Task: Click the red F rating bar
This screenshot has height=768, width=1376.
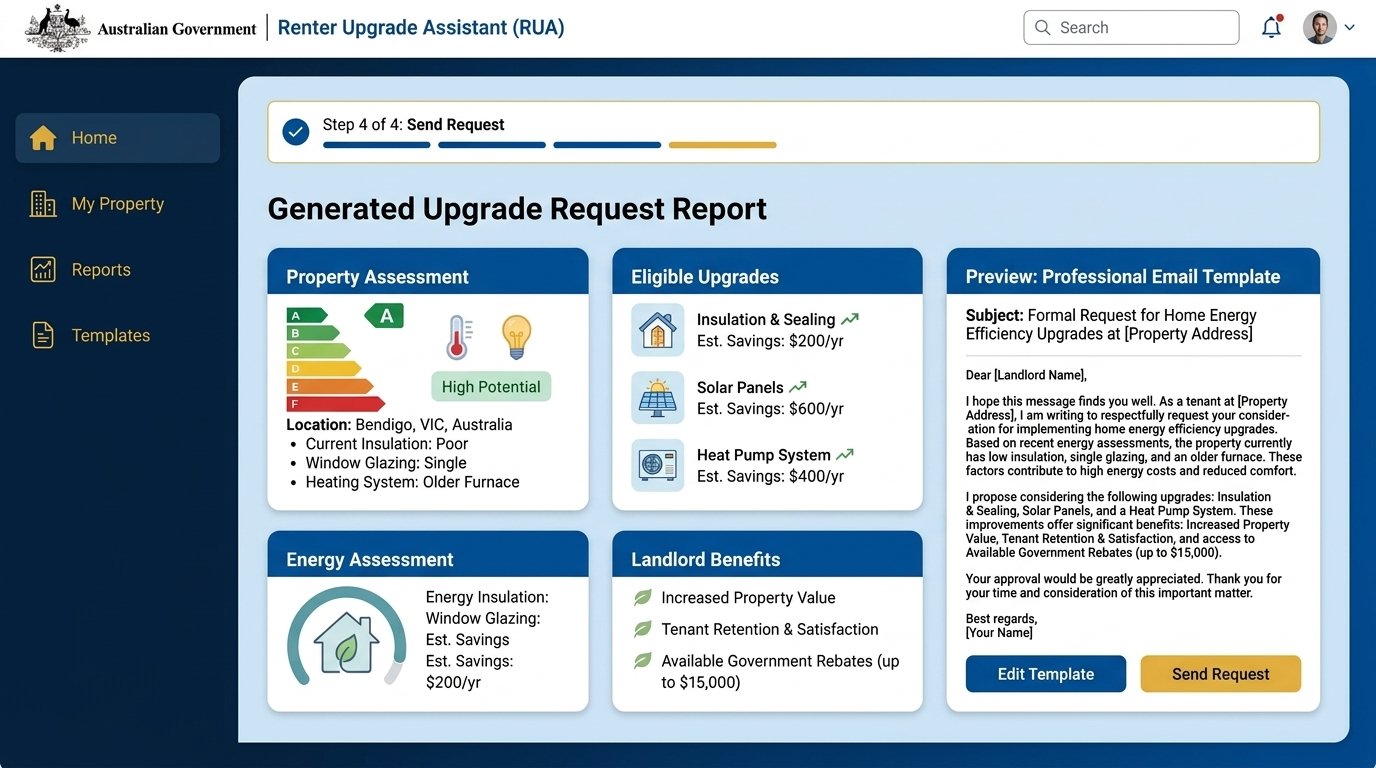Action: tap(336, 404)
